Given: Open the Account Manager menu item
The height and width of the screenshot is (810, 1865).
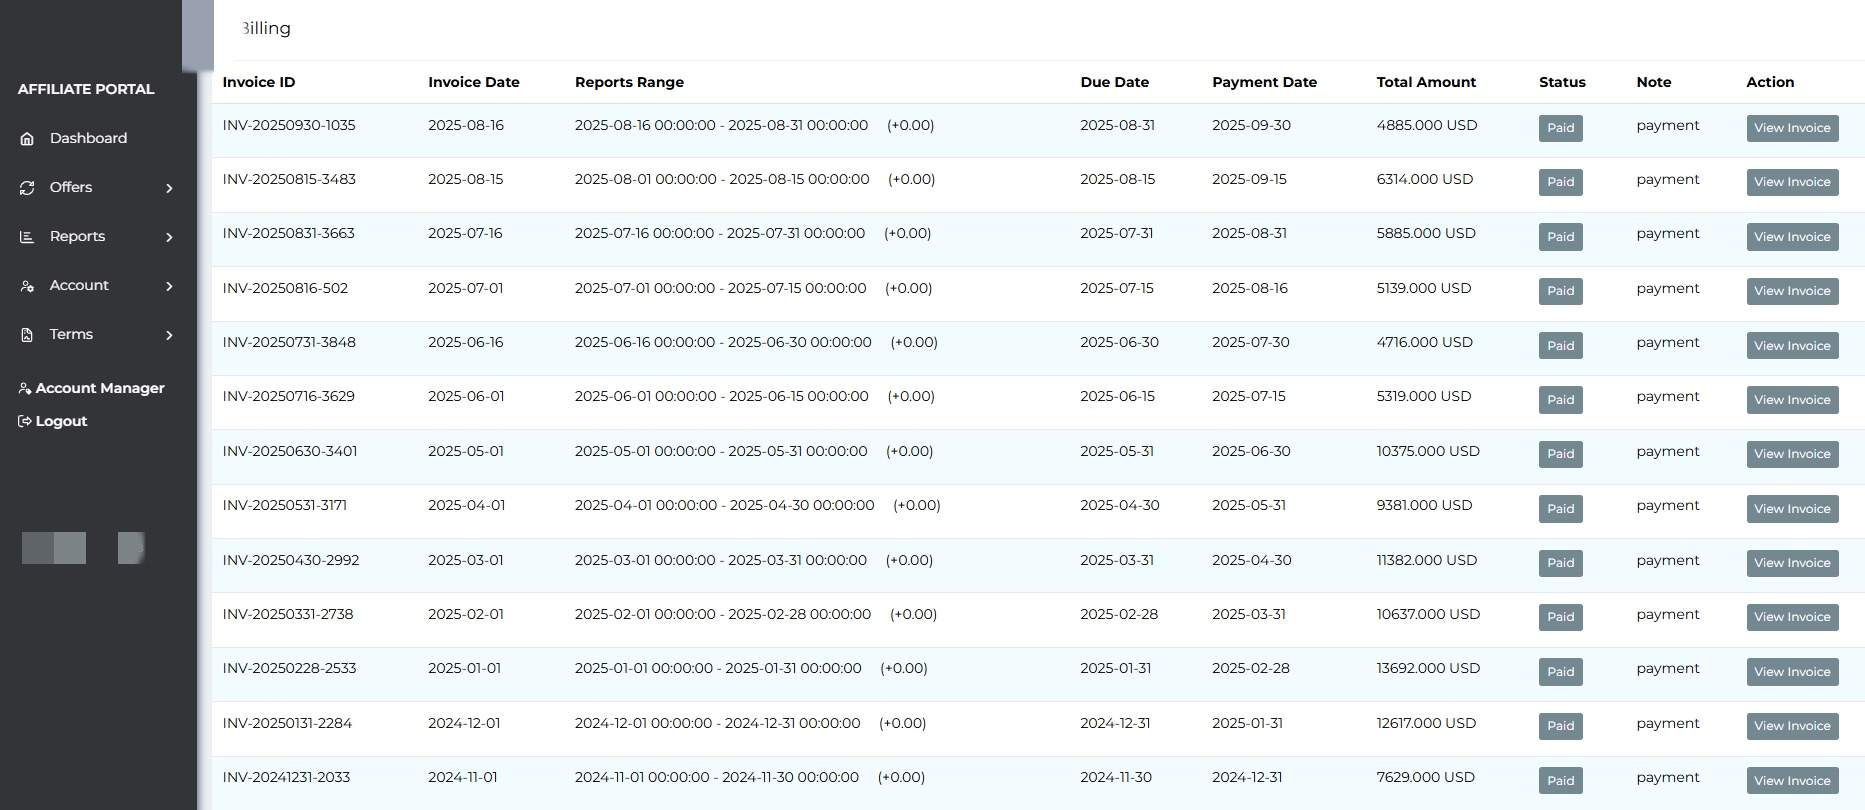Looking at the screenshot, I should pos(100,388).
